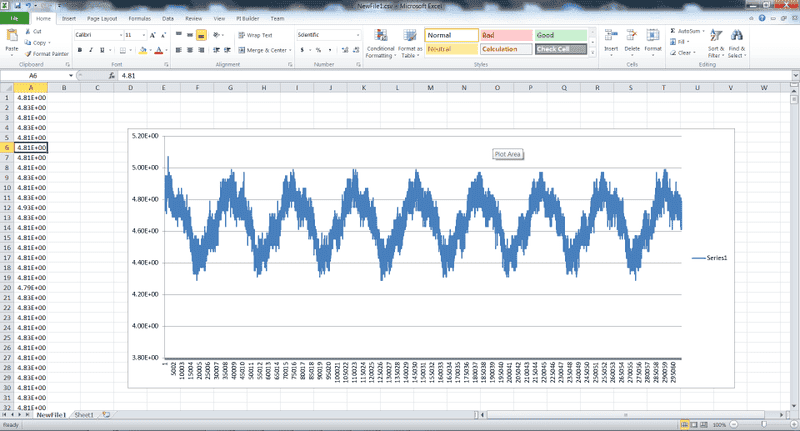Click the Delete cells icon
Viewport: 800px width, 431px height.
[631, 36]
